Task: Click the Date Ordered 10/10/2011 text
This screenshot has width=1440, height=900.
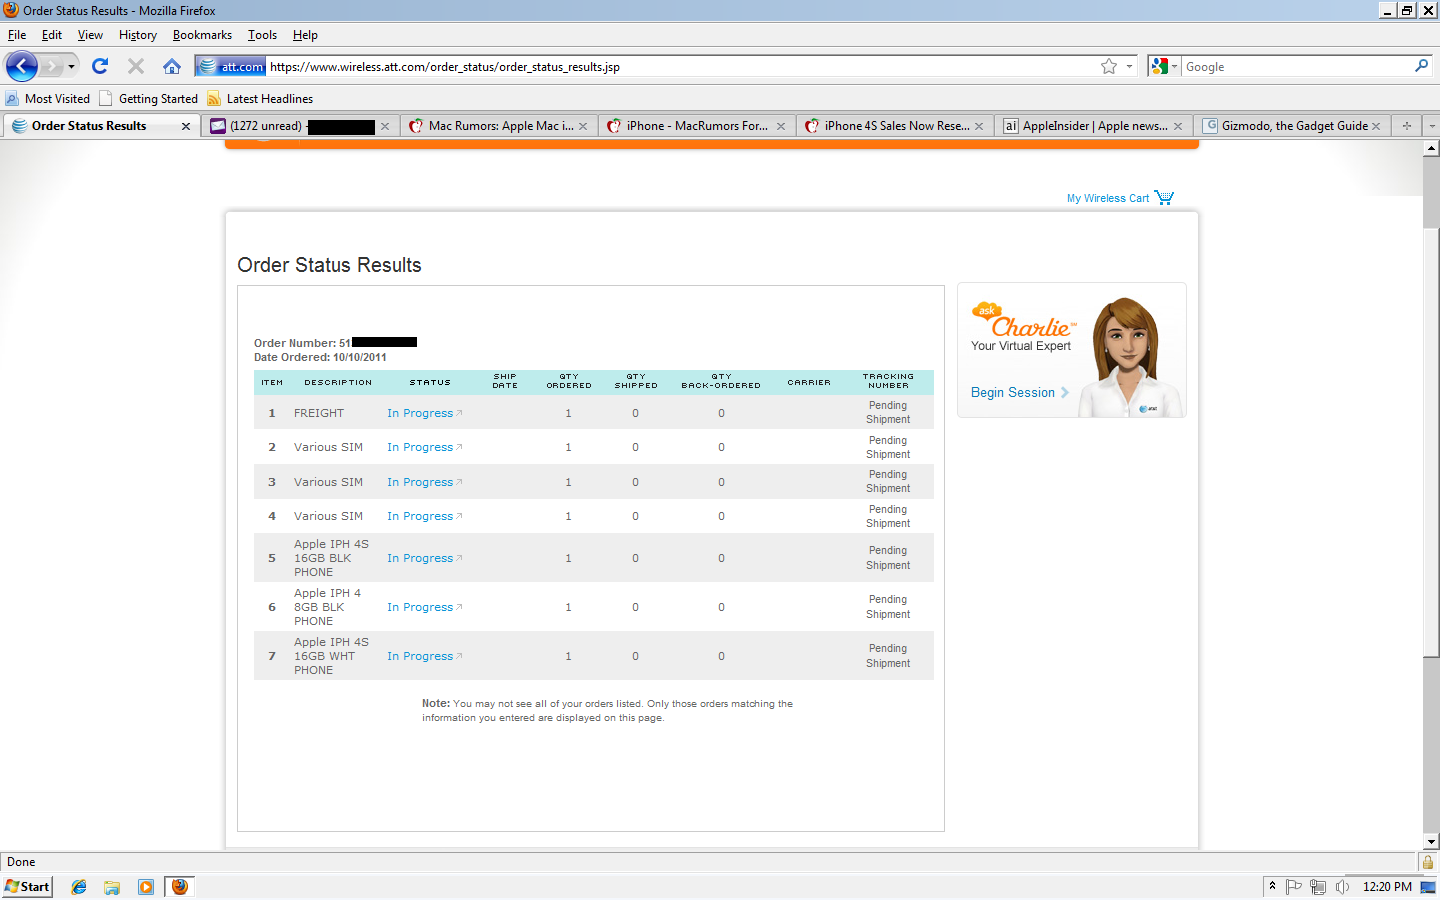Action: coord(320,357)
